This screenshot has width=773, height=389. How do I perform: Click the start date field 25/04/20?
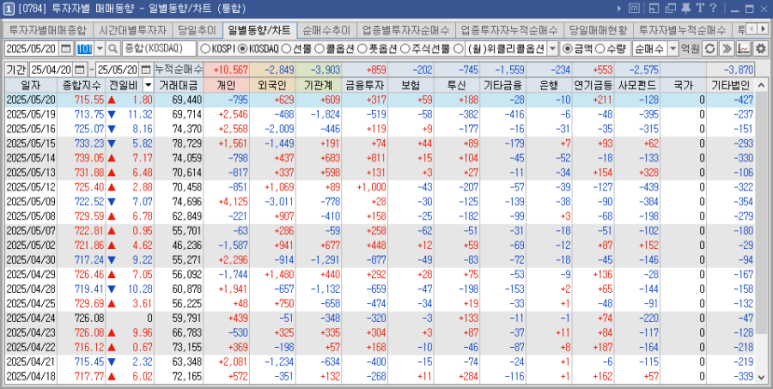pyautogui.click(x=52, y=70)
